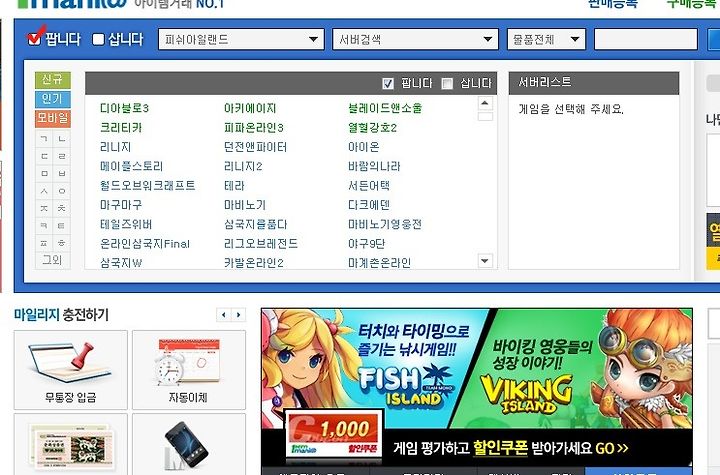Select game 테라

point(234,186)
